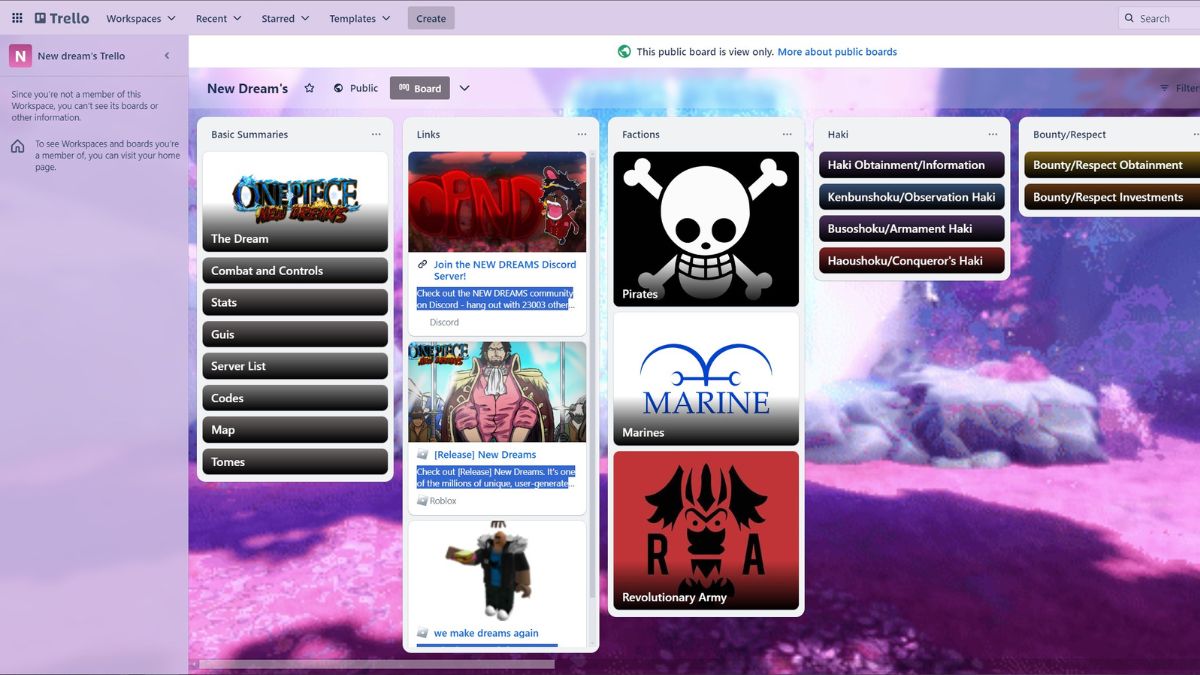Viewport: 1200px width, 675px height.
Task: Collapse the workspace sidebar with the chevron
Action: click(168, 56)
